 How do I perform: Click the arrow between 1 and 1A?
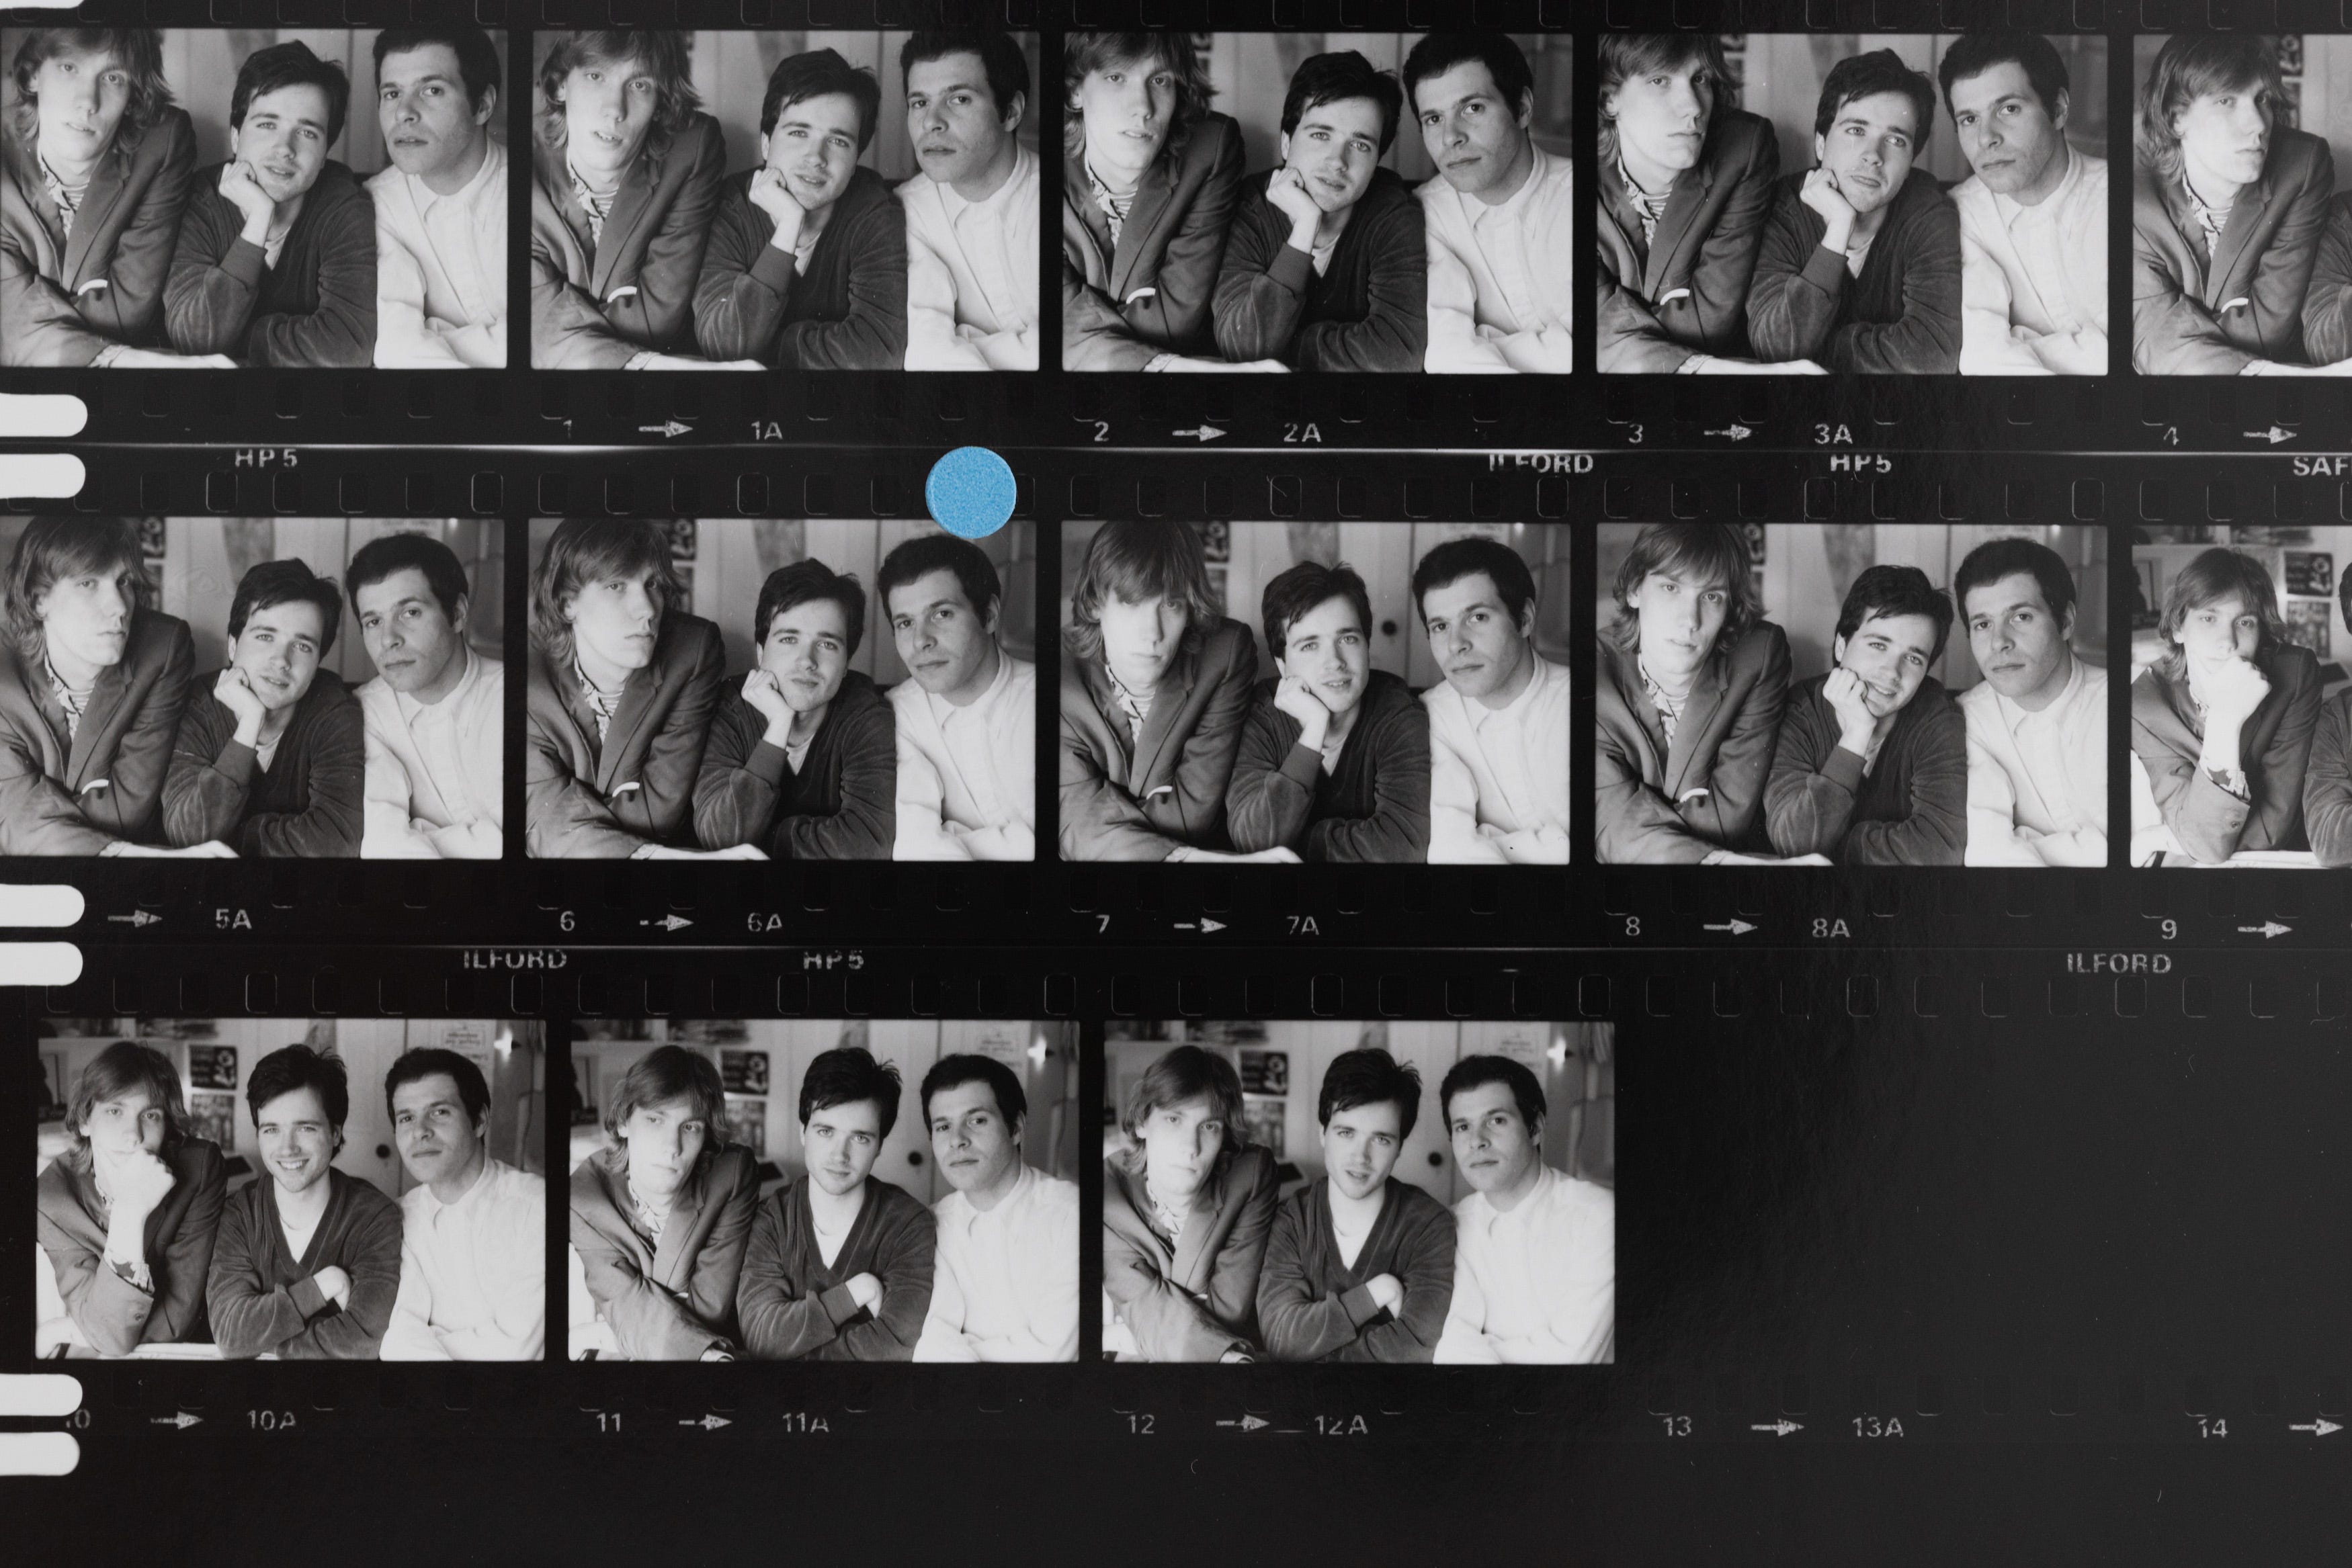click(x=665, y=430)
